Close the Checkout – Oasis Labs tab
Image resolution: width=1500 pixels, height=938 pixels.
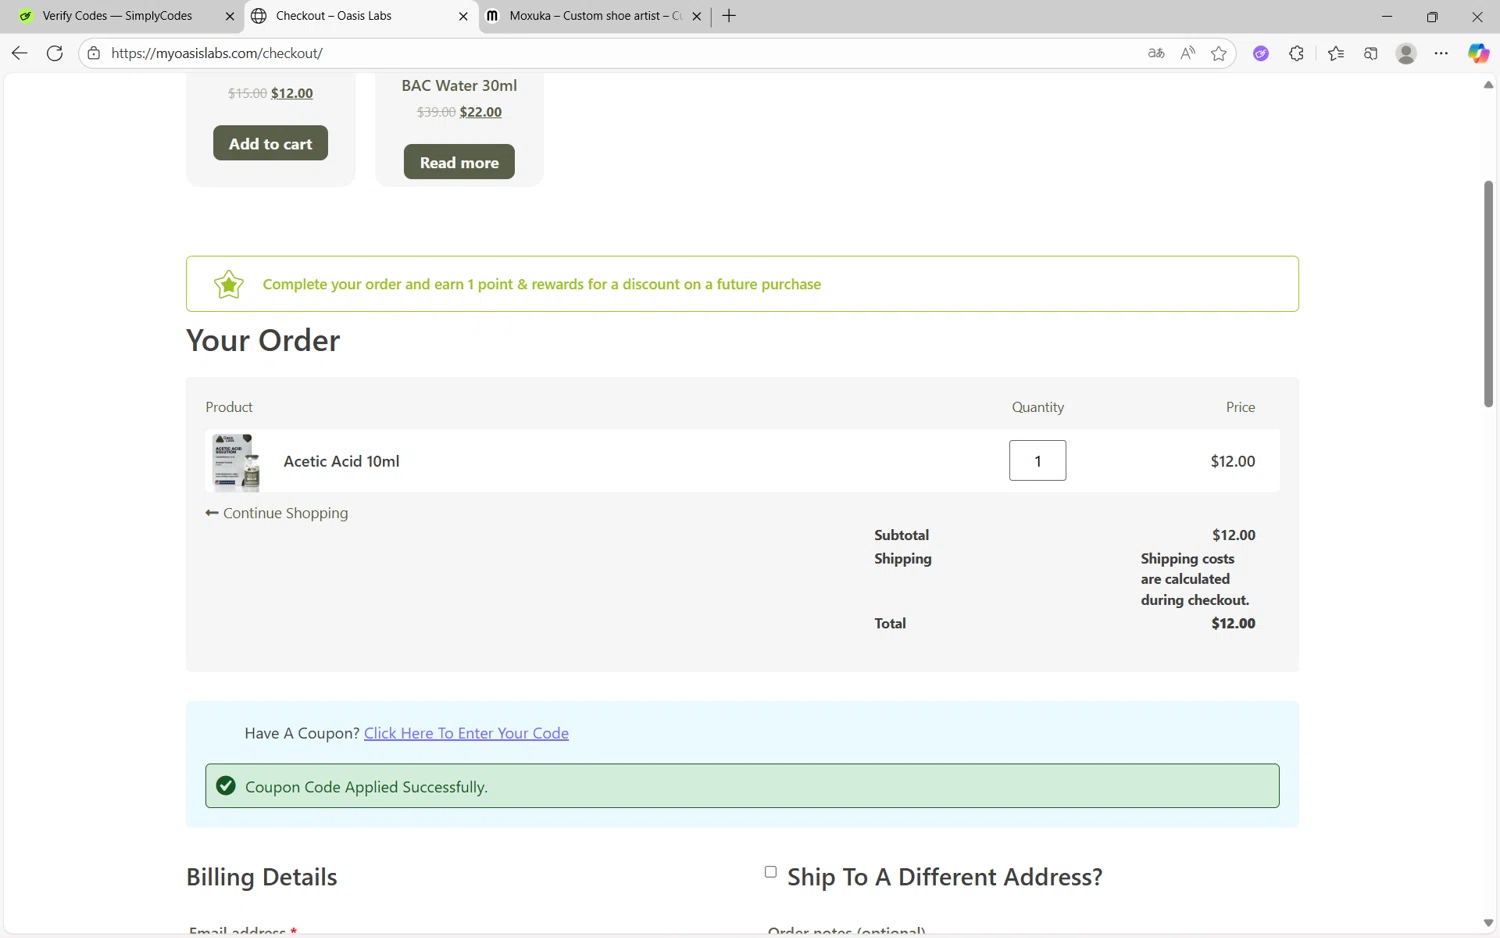pyautogui.click(x=463, y=16)
